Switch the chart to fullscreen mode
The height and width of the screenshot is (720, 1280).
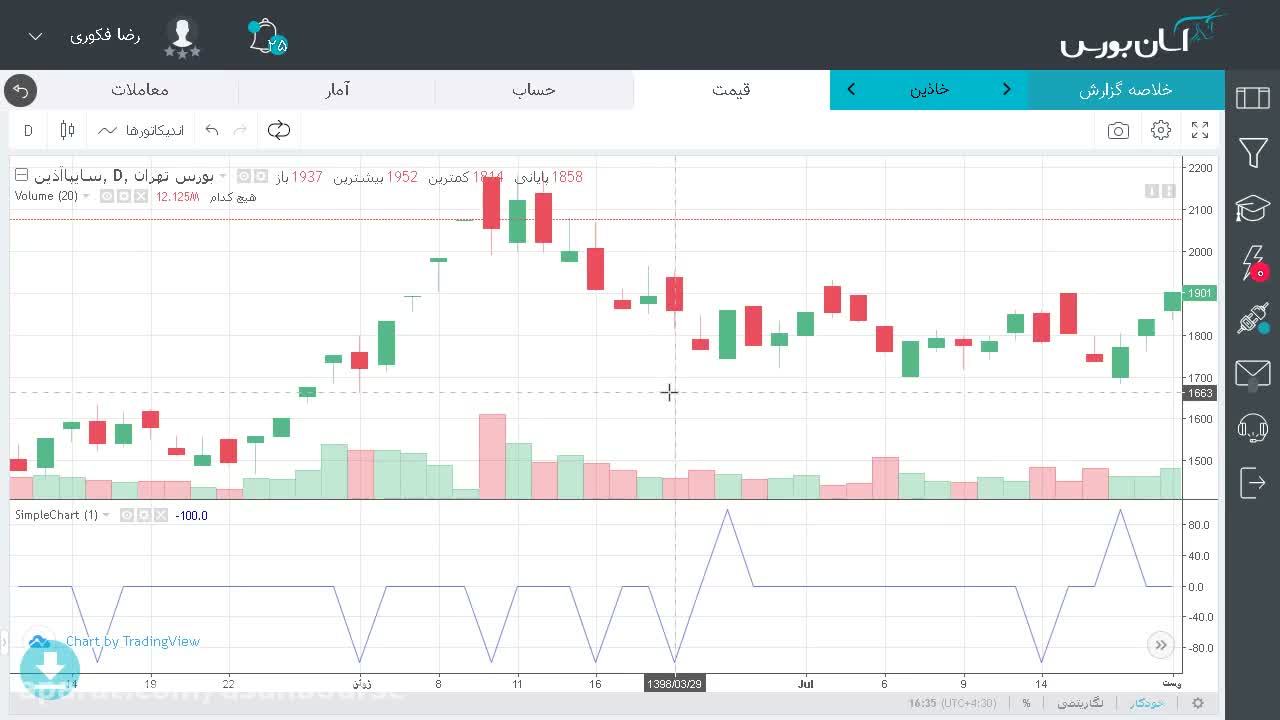(x=1200, y=130)
